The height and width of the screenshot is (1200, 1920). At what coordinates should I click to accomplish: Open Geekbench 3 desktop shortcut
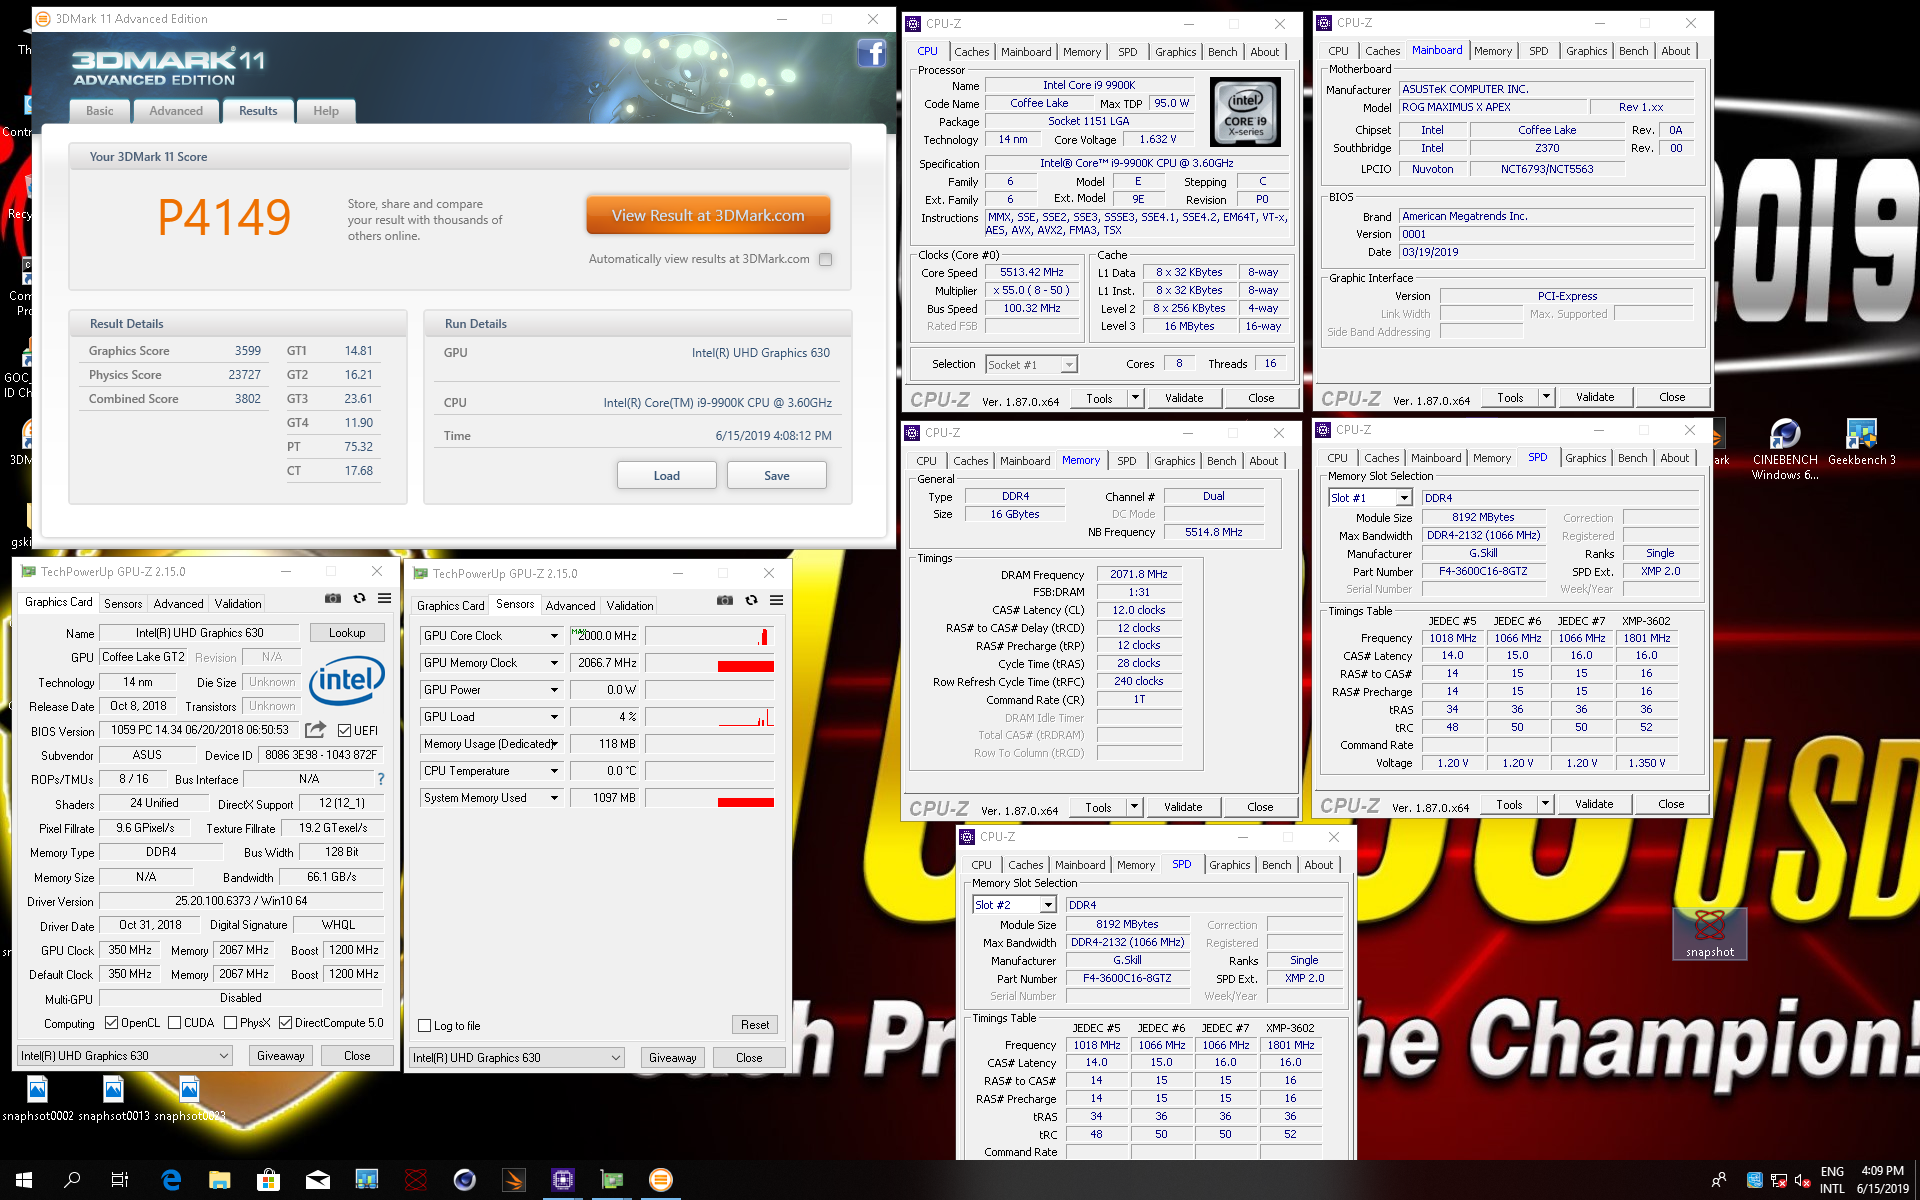coord(1861,443)
